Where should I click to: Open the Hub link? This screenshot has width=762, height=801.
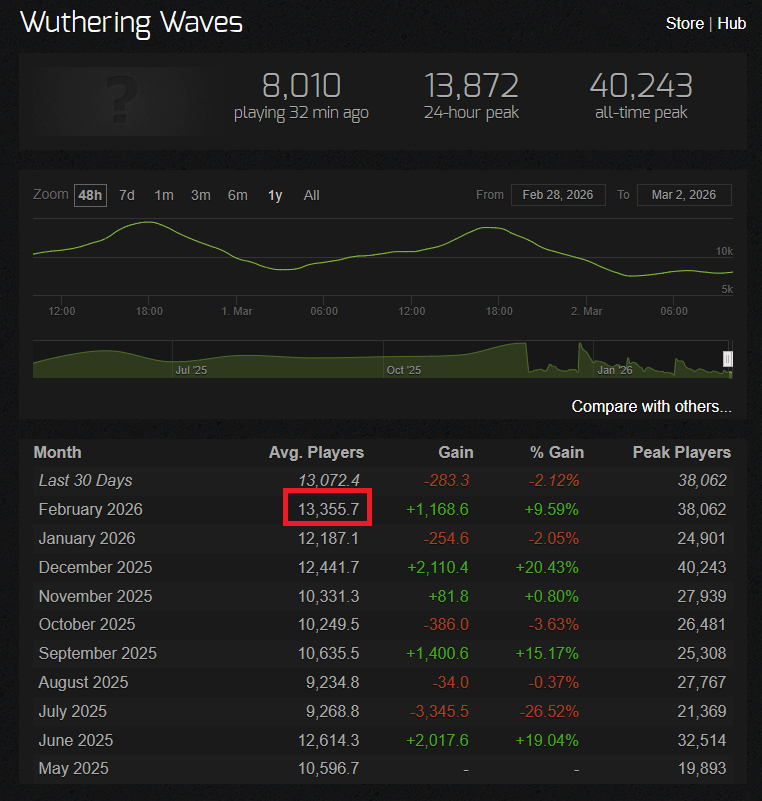tap(731, 23)
